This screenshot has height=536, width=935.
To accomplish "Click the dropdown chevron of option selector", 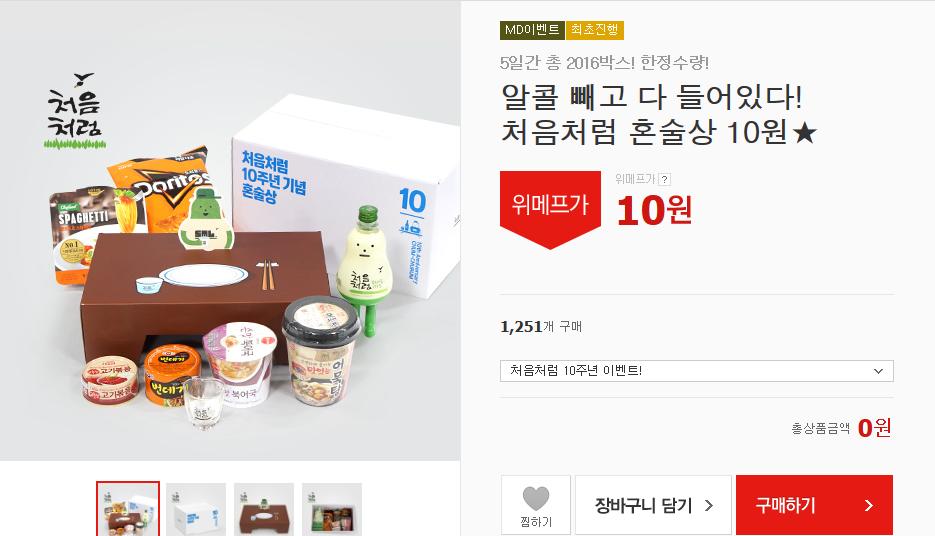I will [x=878, y=371].
